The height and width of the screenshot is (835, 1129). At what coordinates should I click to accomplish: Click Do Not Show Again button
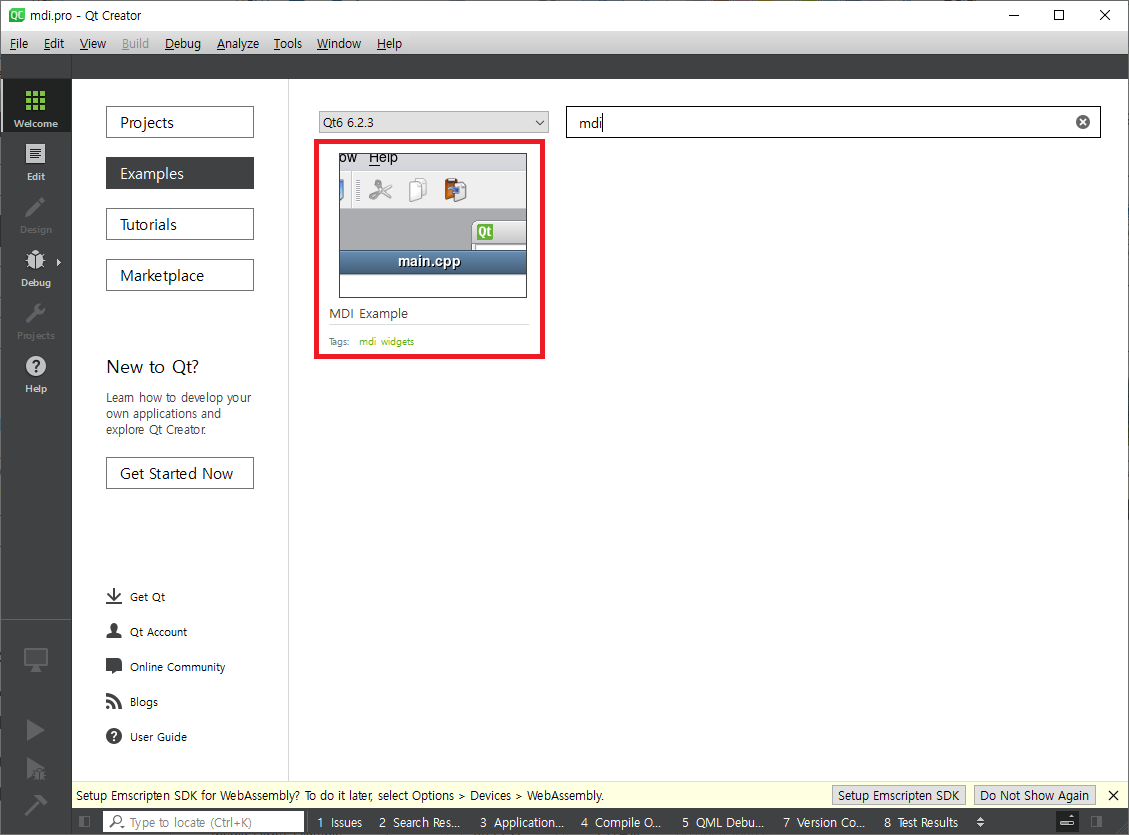pyautogui.click(x=1034, y=795)
